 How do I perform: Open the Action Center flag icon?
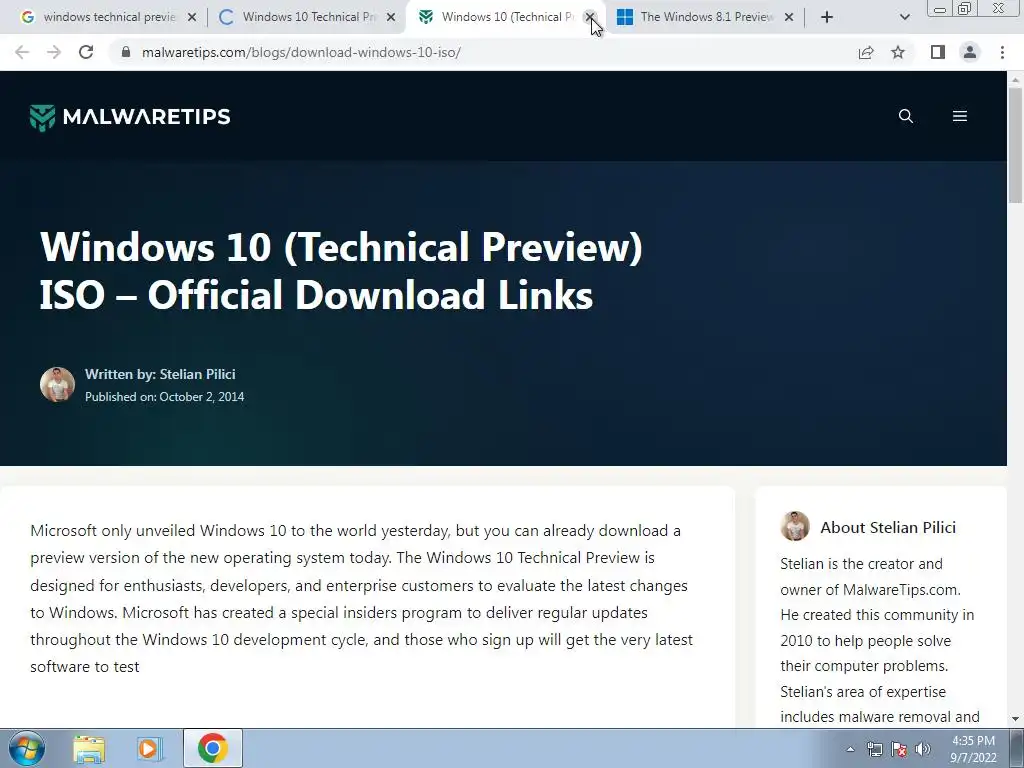tap(899, 749)
